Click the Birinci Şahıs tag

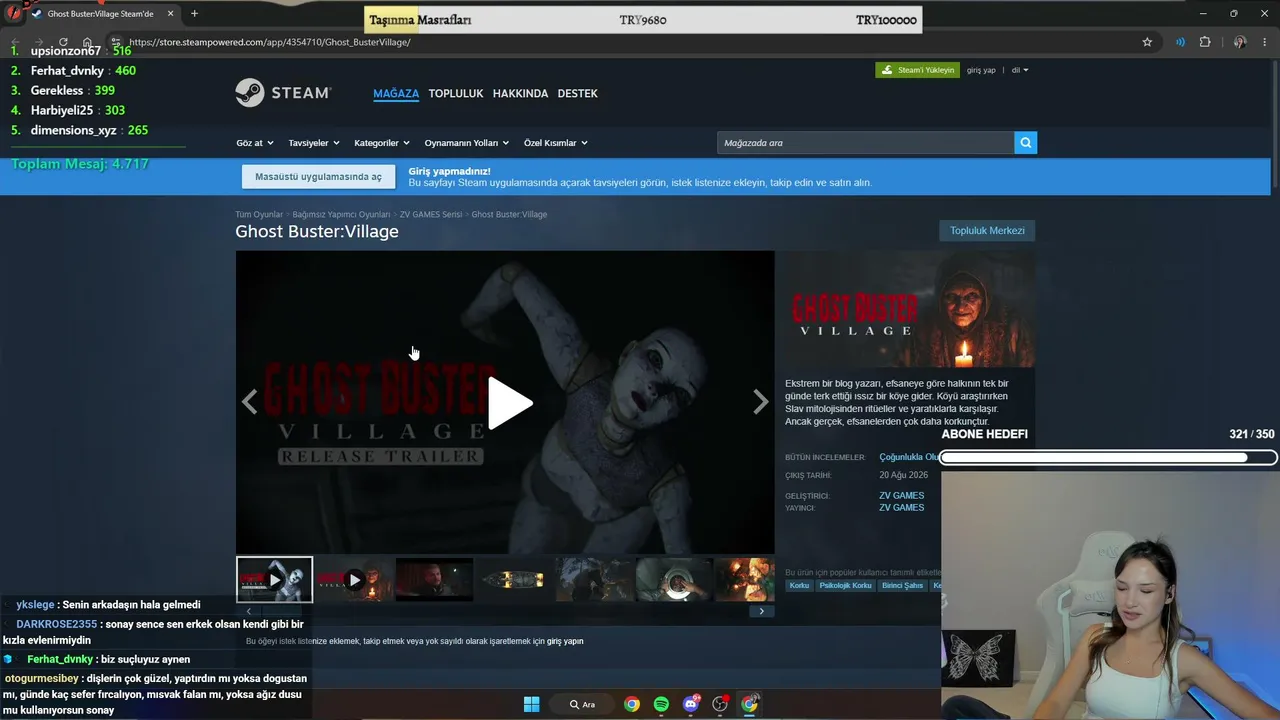pyautogui.click(x=903, y=585)
